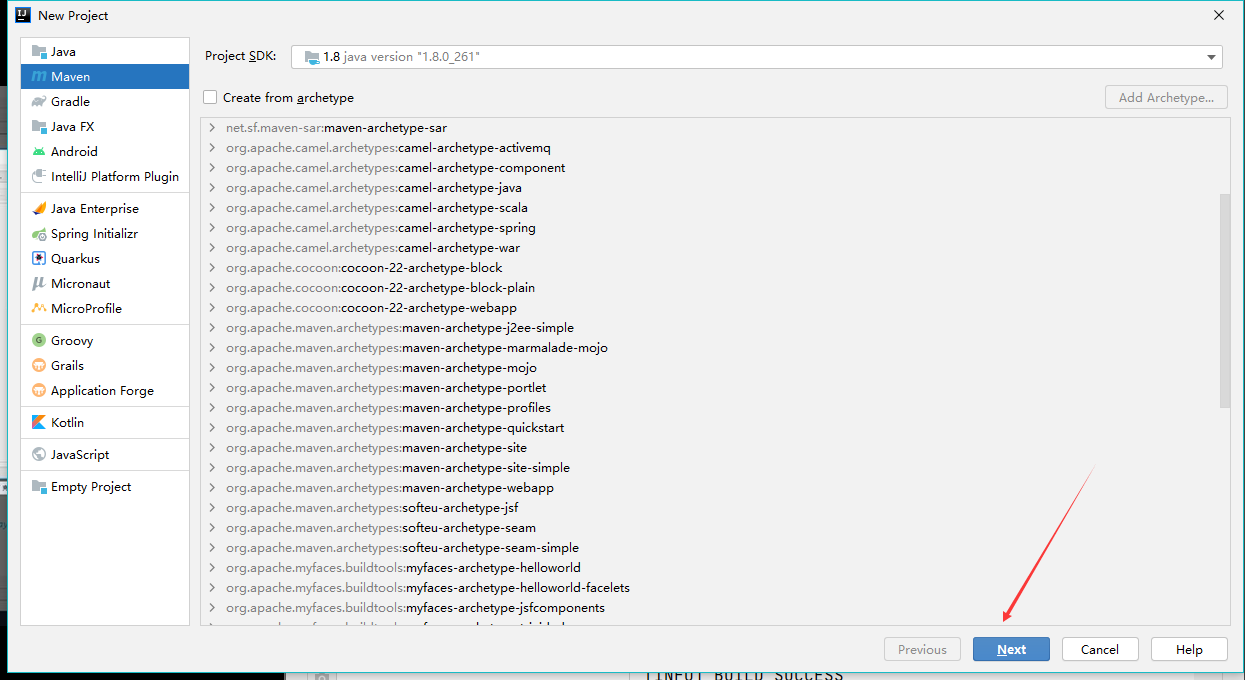Expand maven-archetype-sar node
This screenshot has width=1245, height=680.
[212, 128]
